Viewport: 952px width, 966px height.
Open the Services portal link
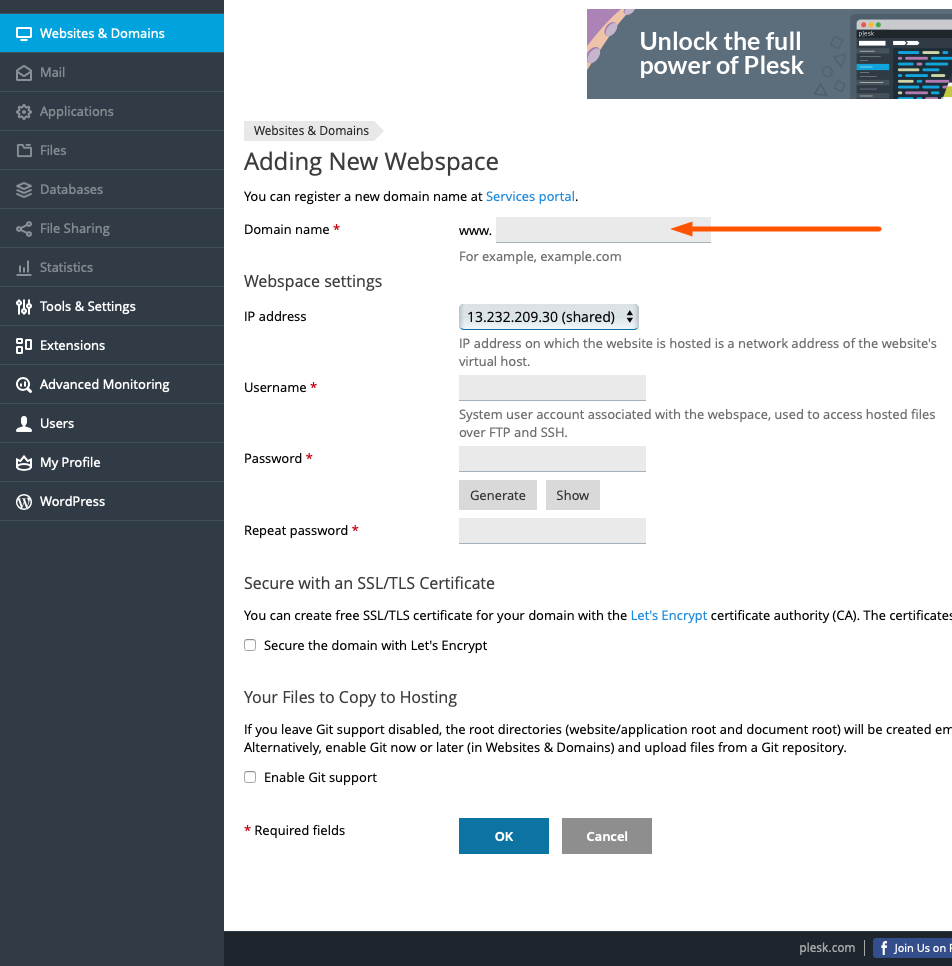point(530,196)
